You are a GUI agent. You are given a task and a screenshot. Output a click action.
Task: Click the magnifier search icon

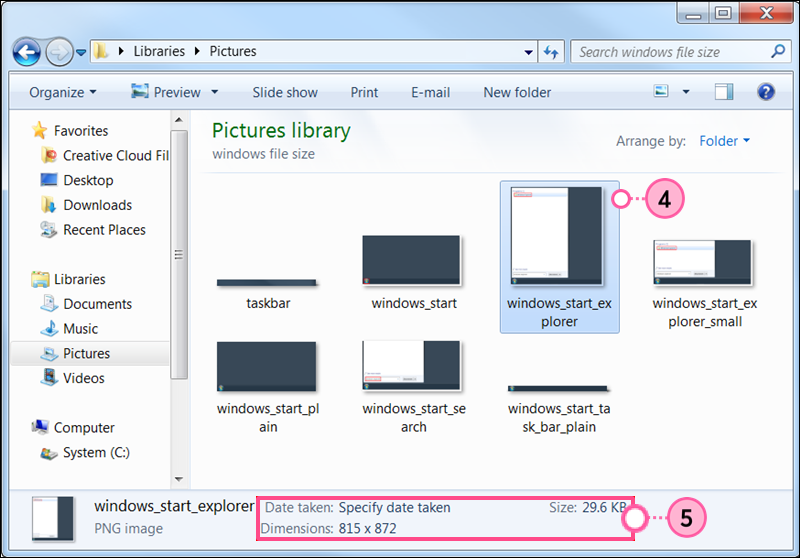(x=778, y=52)
